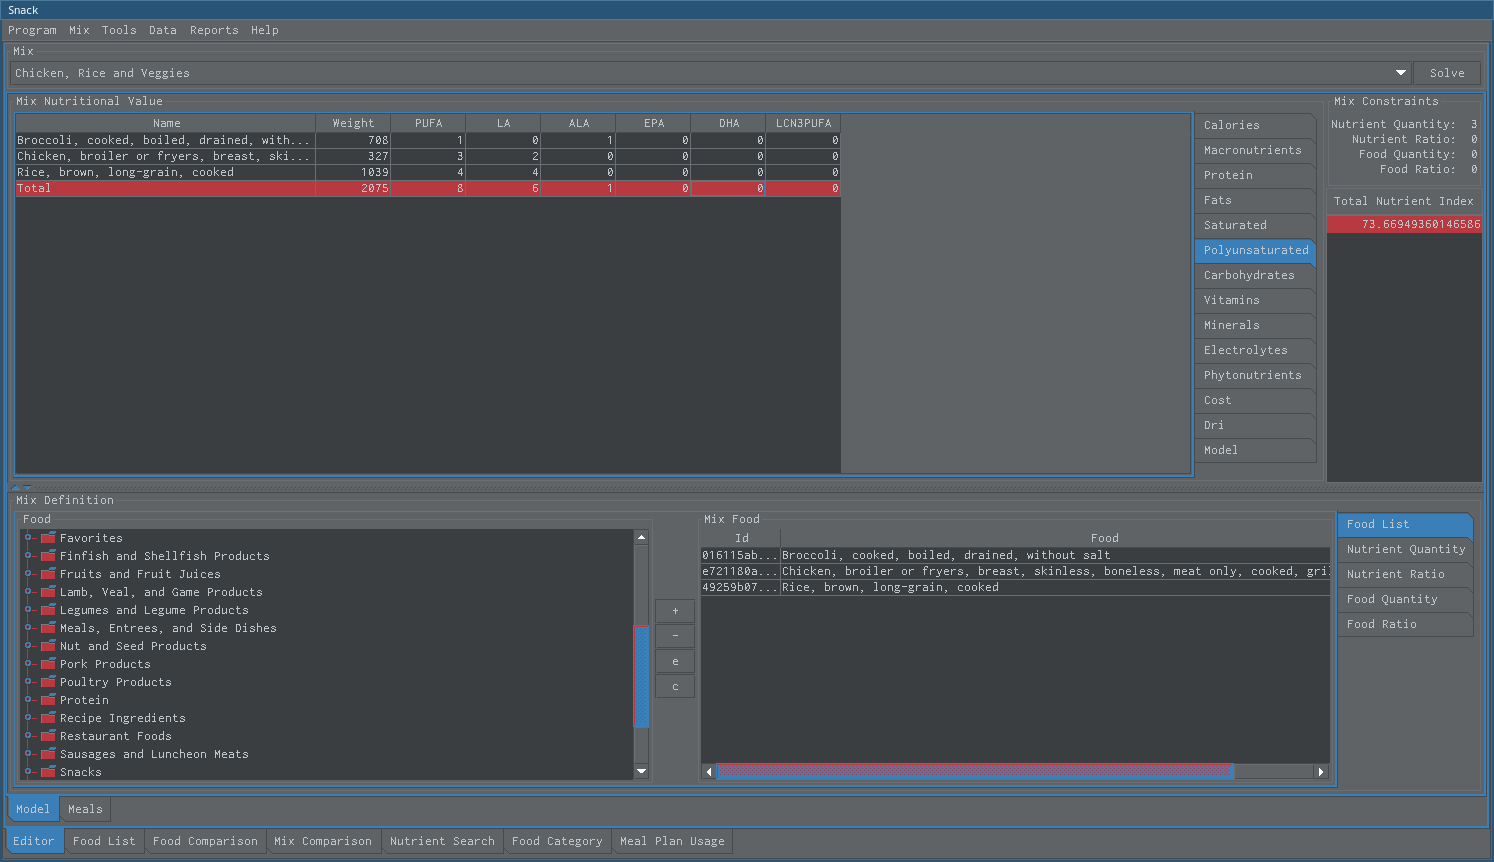1494x862 pixels.
Task: Select the Broccoli row in Mix Food list
Action: (x=1015, y=555)
